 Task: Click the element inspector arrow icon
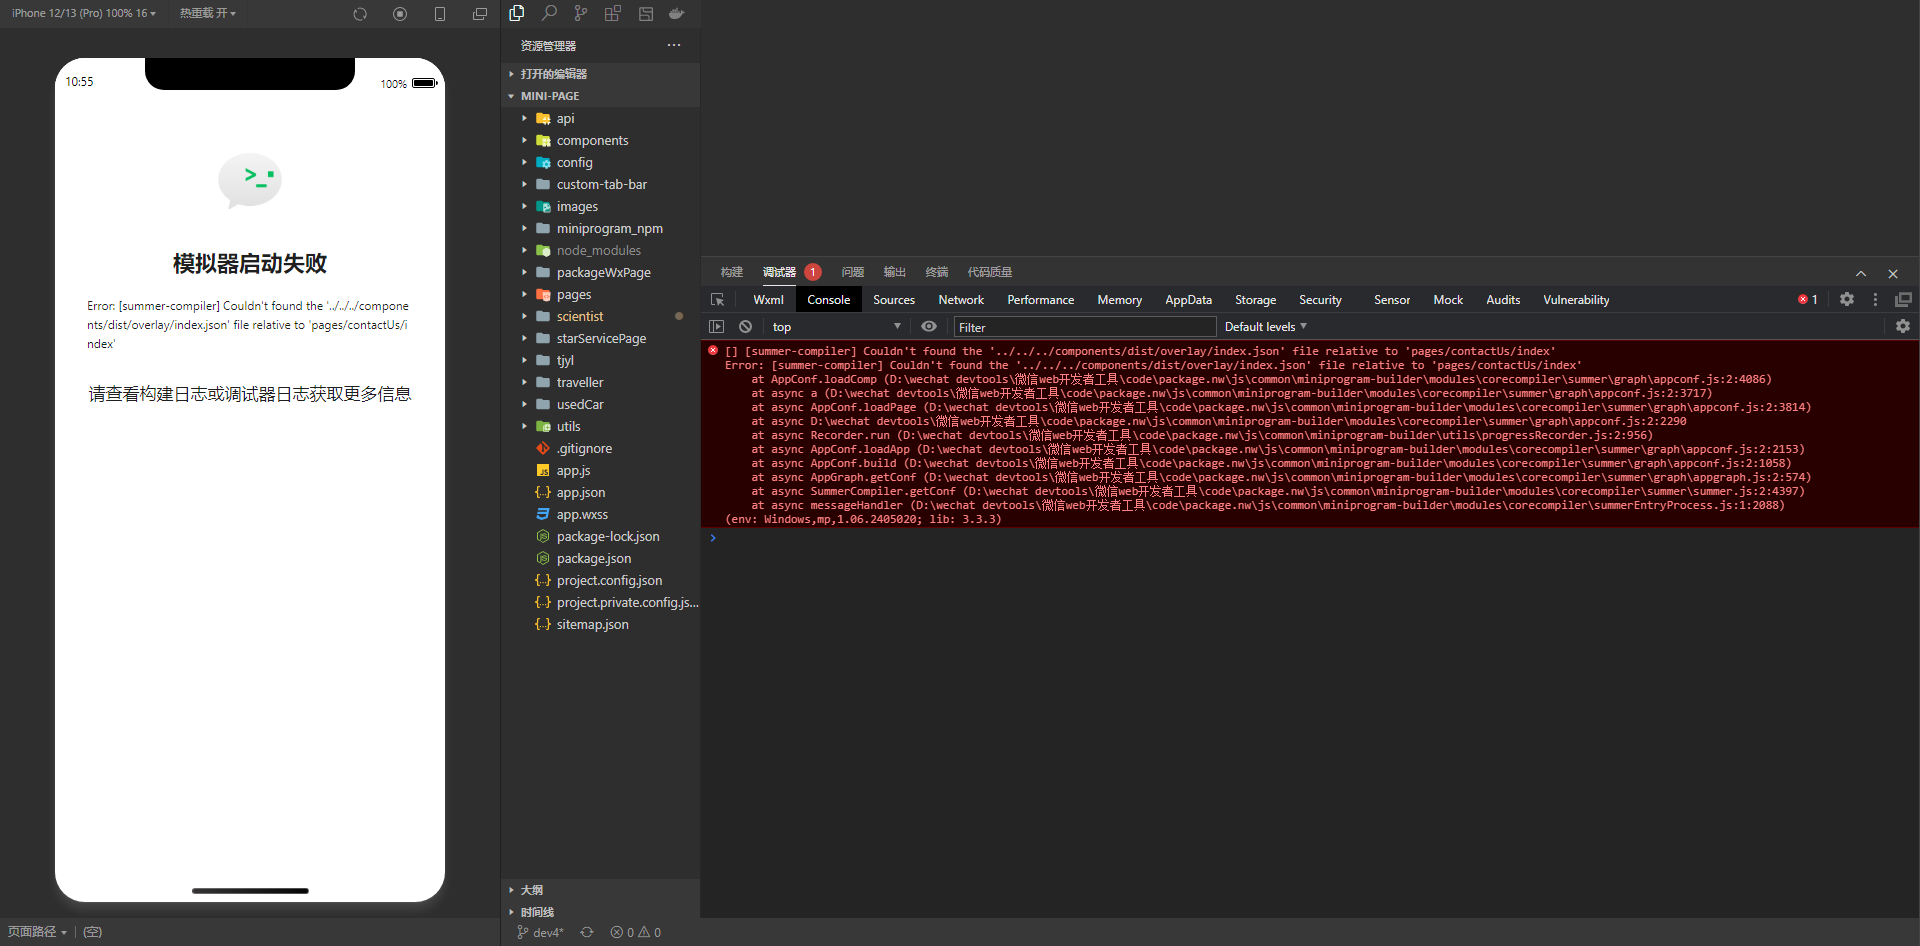[717, 300]
